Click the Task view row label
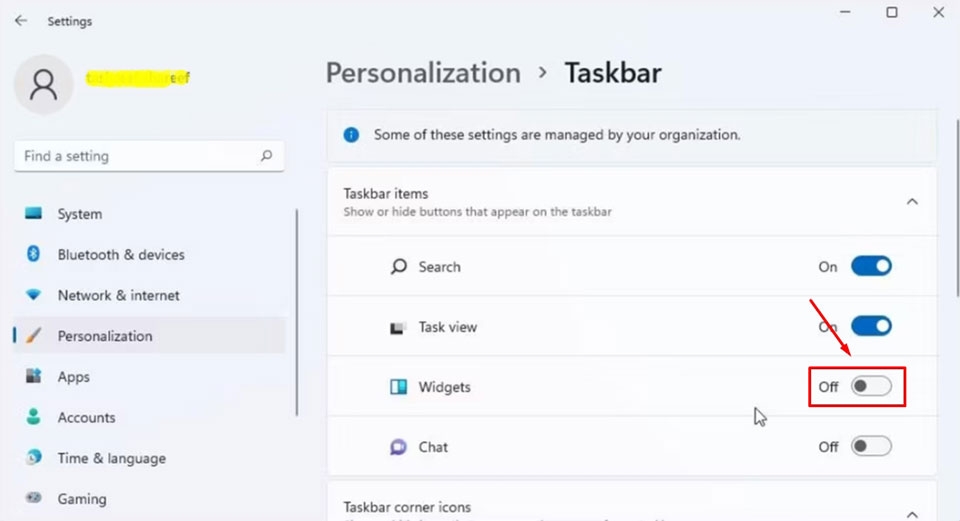The image size is (960, 521). [x=448, y=327]
